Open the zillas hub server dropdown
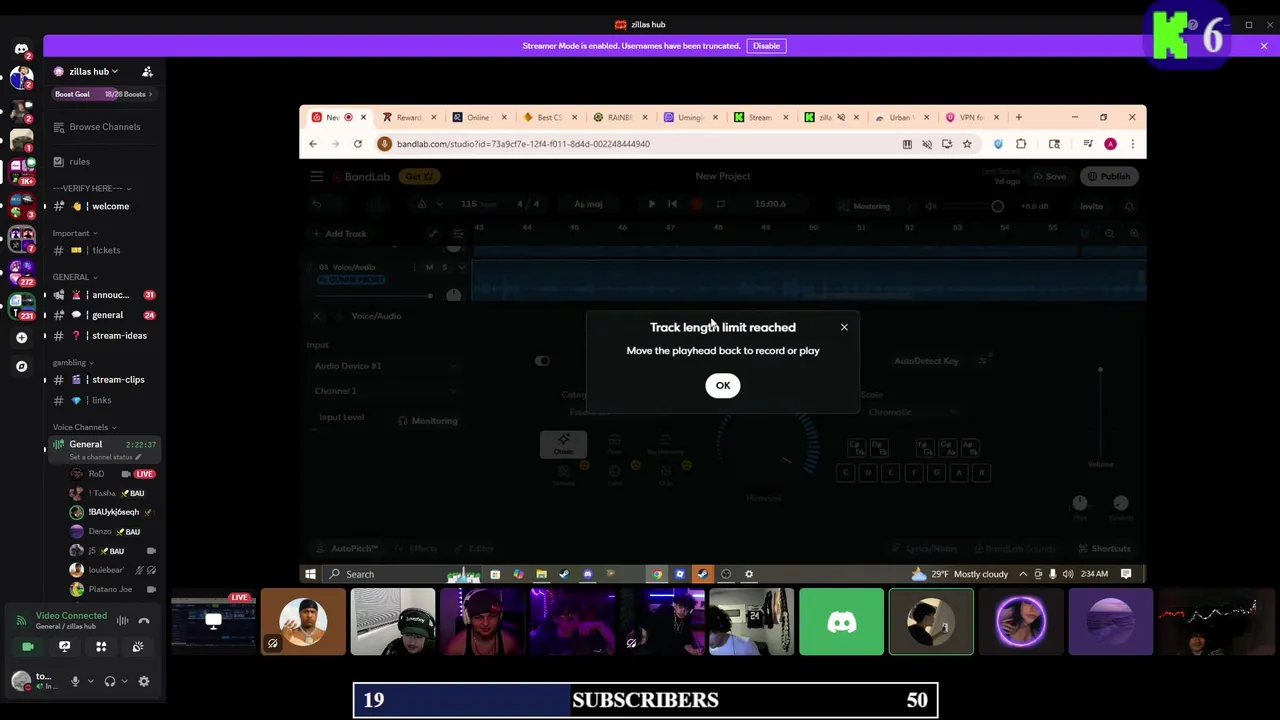 tap(92, 71)
